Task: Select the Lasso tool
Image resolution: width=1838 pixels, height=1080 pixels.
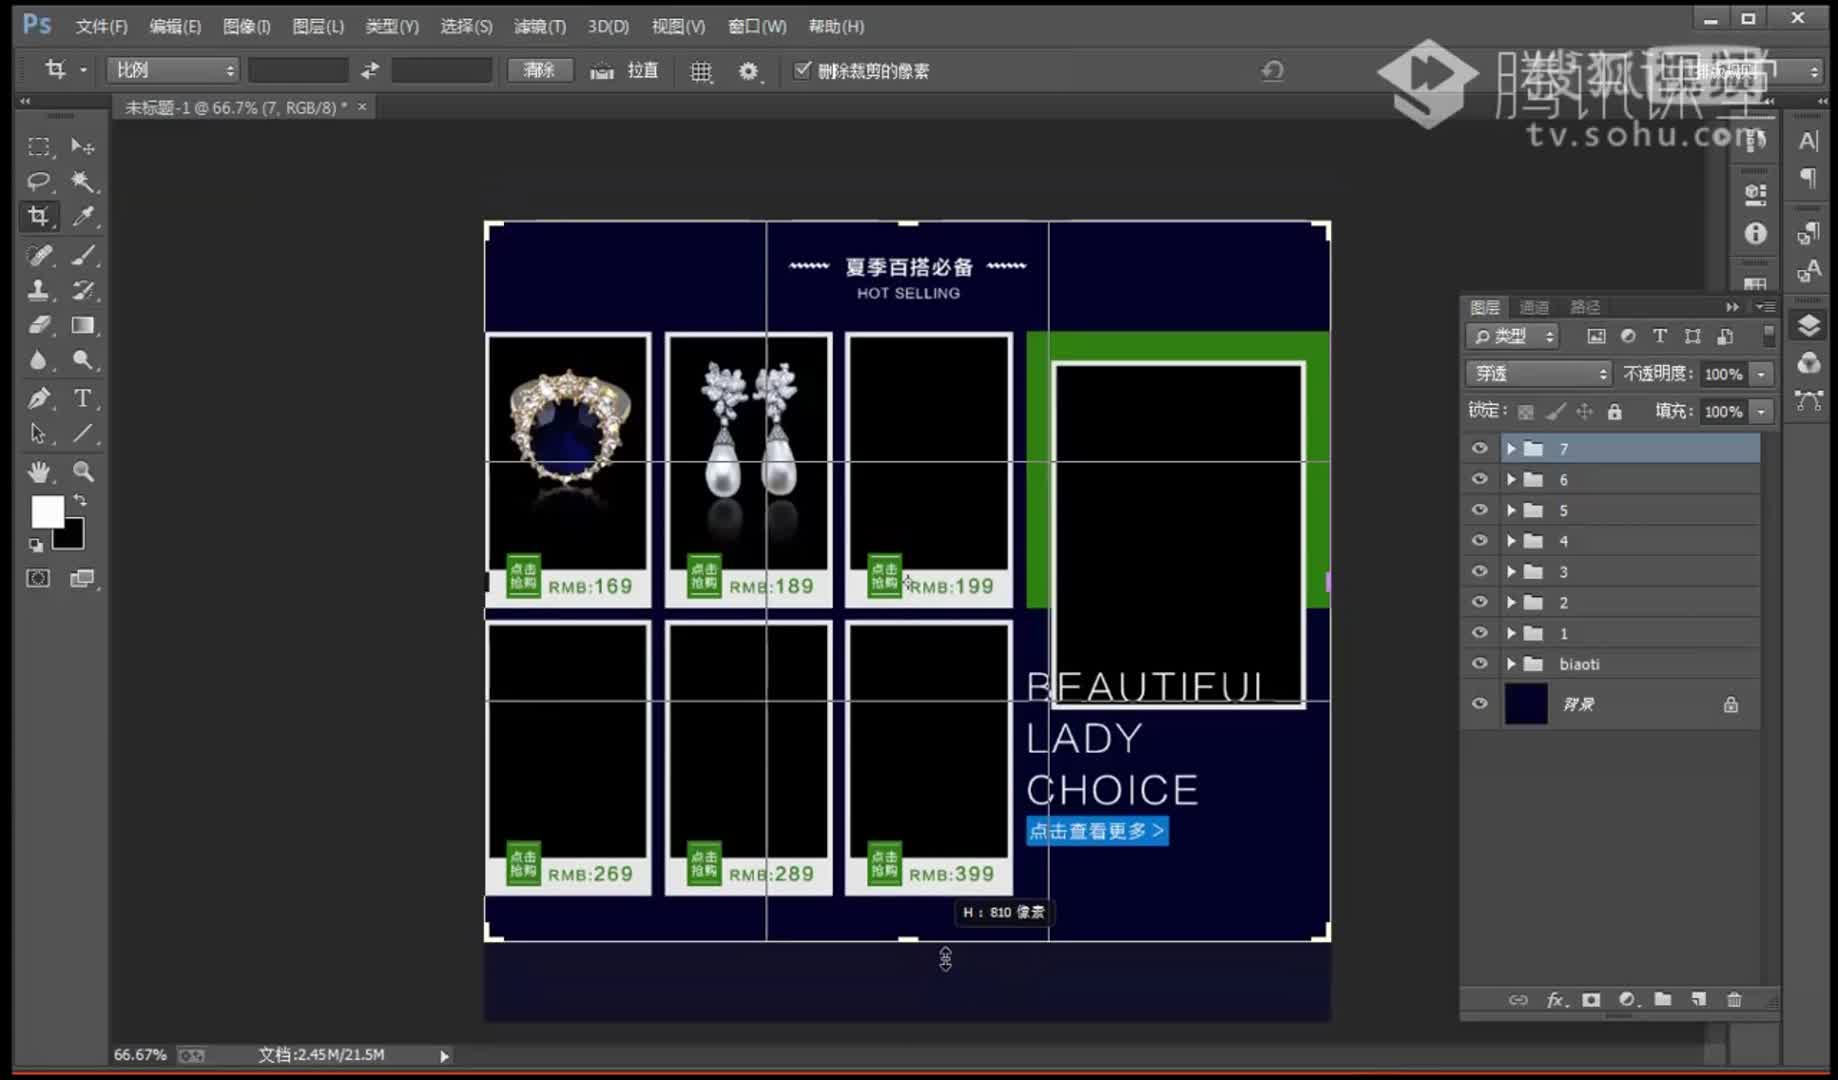Action: (x=38, y=181)
